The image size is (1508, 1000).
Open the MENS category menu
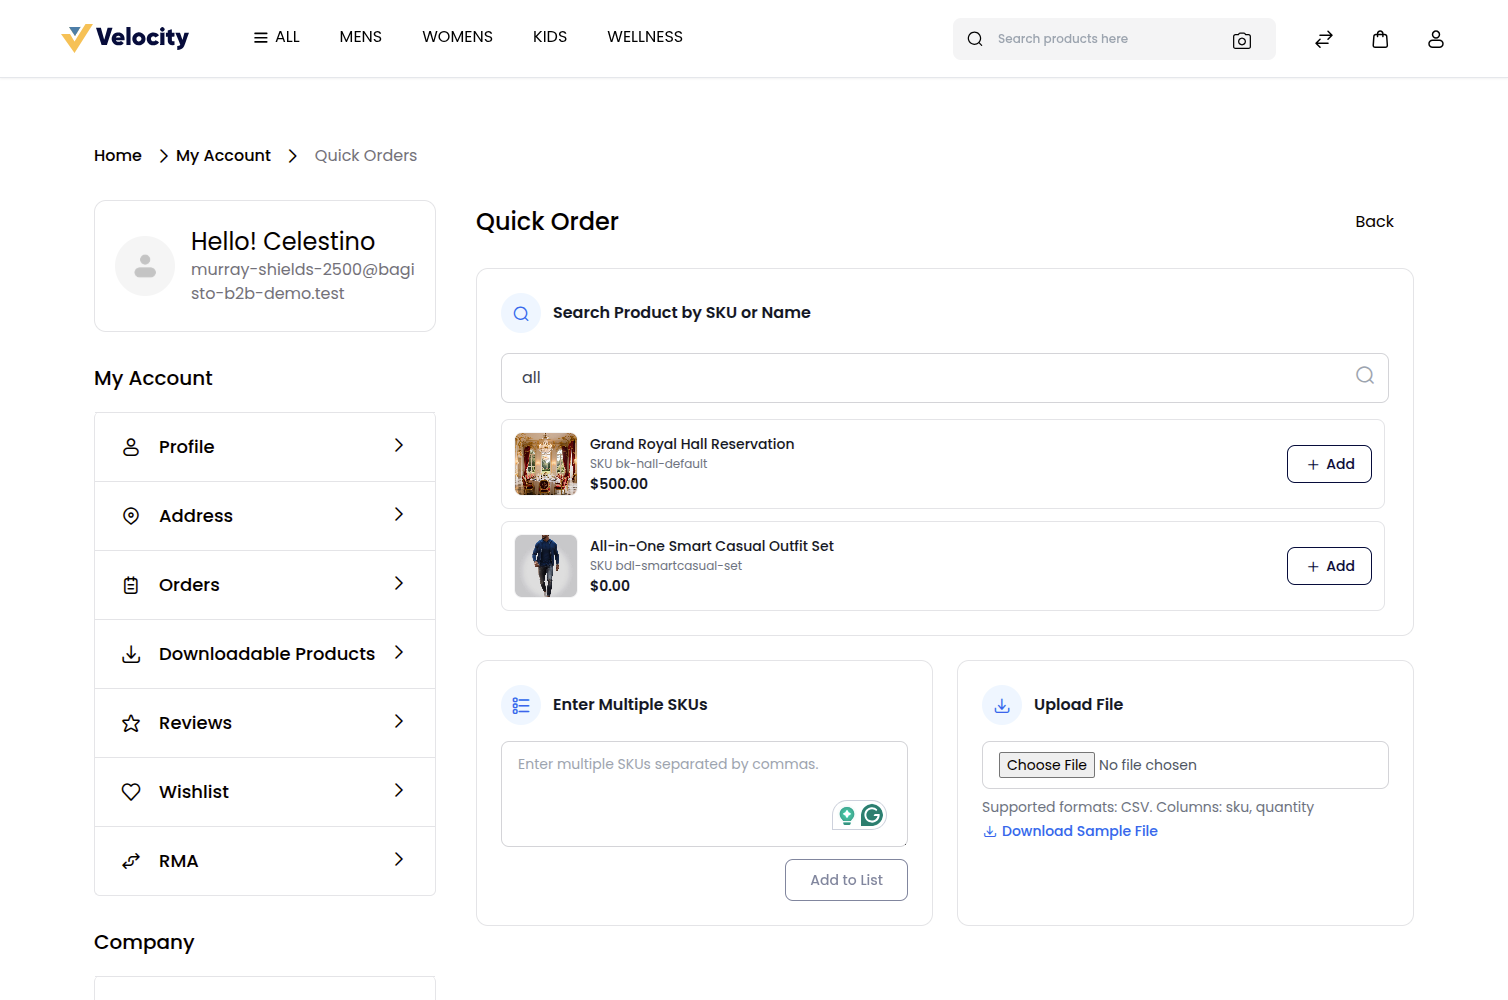[361, 37]
